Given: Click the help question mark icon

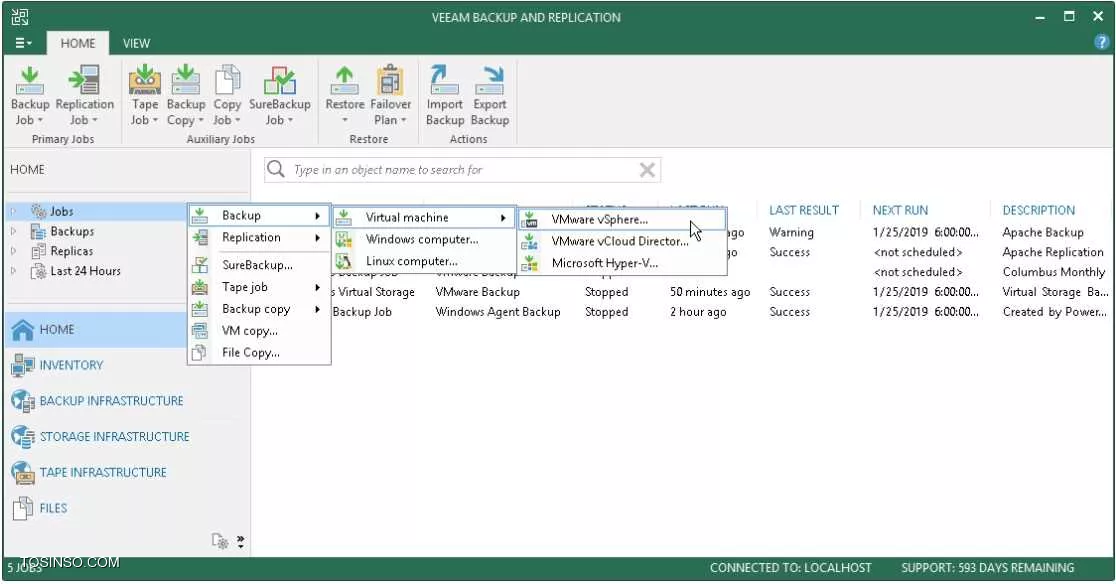Looking at the screenshot, I should point(1101,43).
